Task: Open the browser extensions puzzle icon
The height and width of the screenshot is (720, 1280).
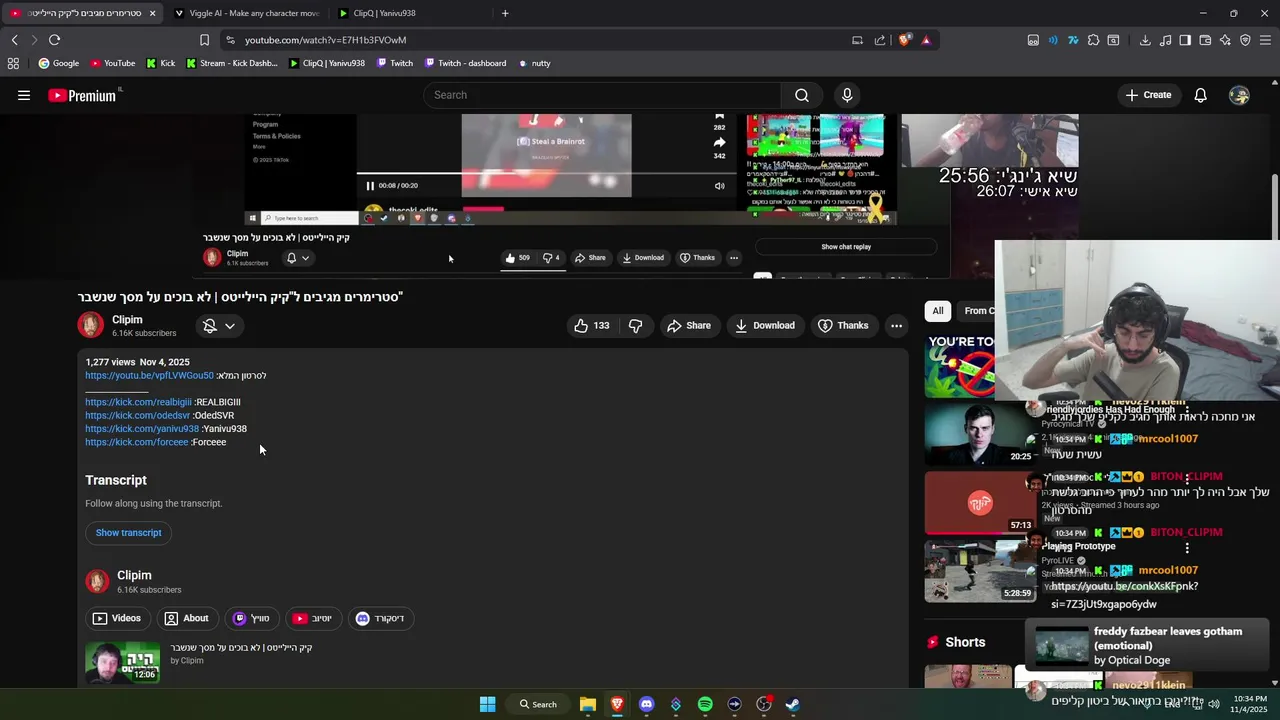Action: 1093,40
